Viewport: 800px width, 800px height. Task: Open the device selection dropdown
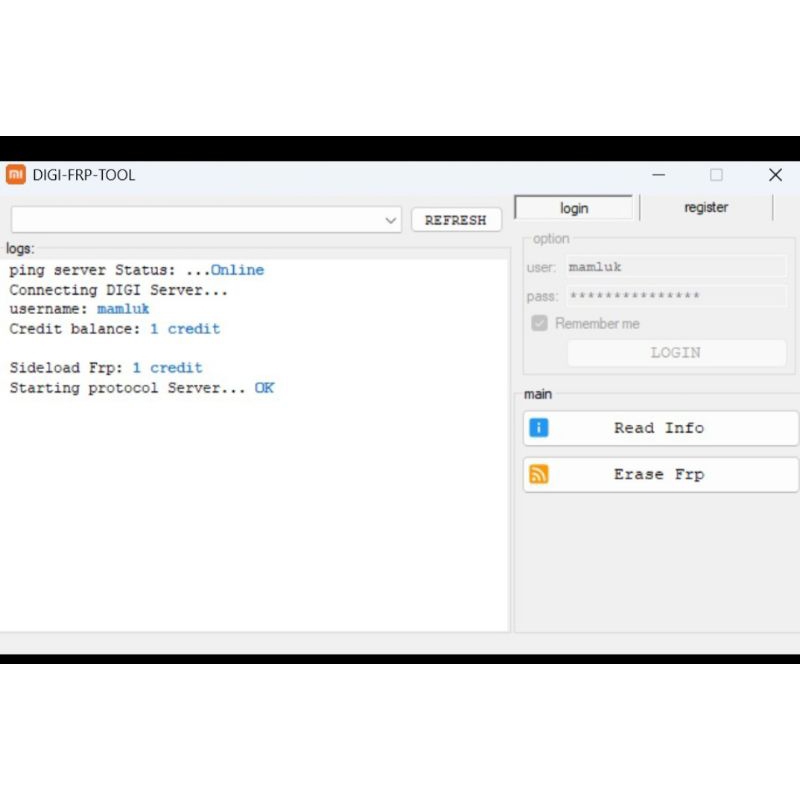(206, 220)
